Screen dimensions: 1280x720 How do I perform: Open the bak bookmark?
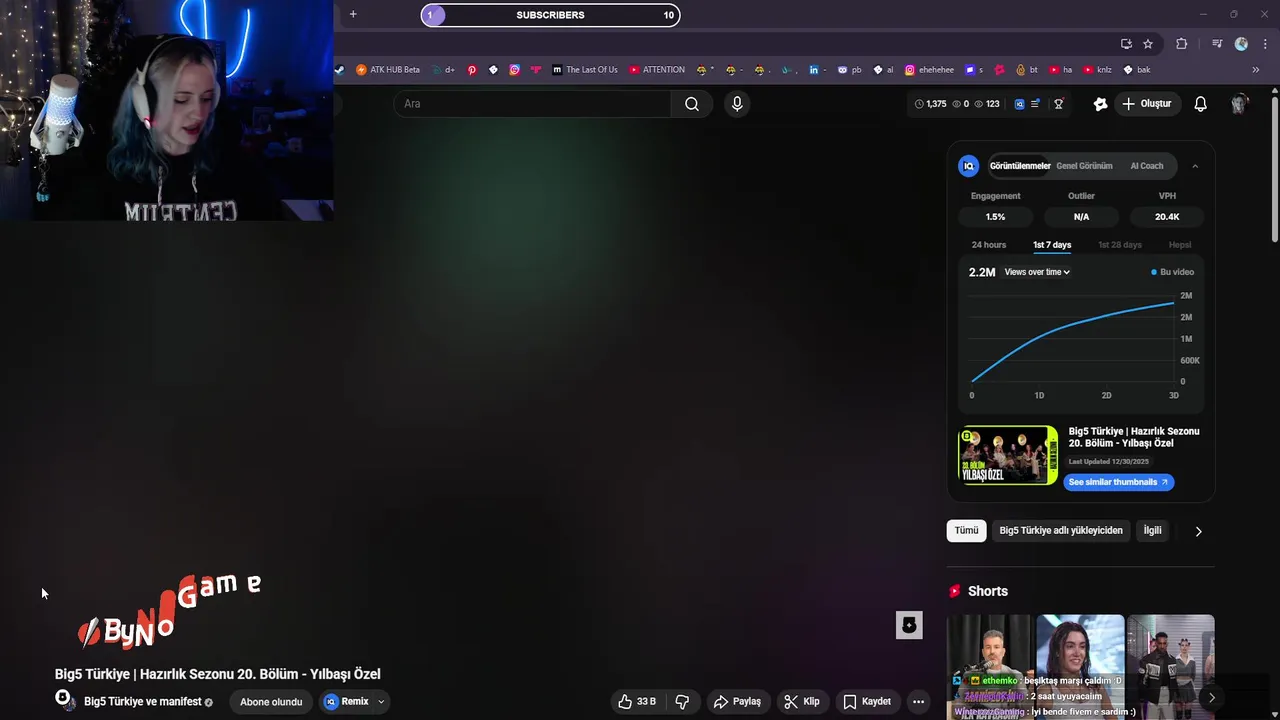[1137, 70]
